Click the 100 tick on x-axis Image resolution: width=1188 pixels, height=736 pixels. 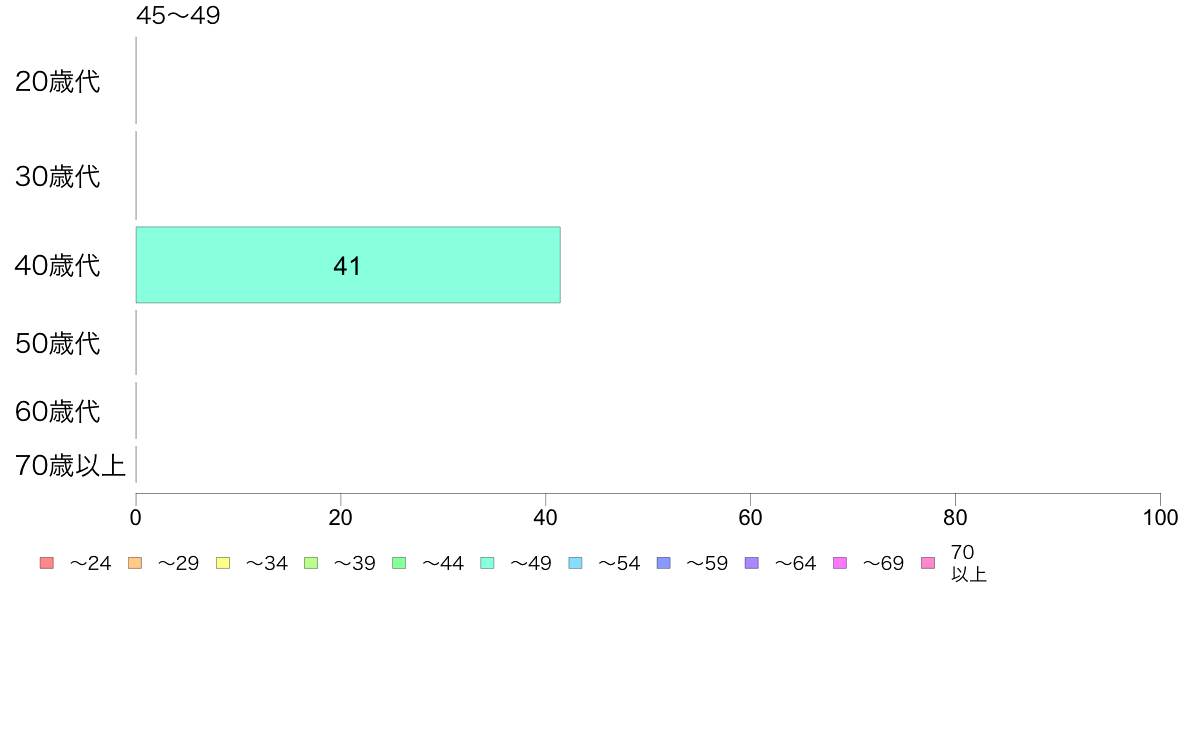tap(1160, 518)
